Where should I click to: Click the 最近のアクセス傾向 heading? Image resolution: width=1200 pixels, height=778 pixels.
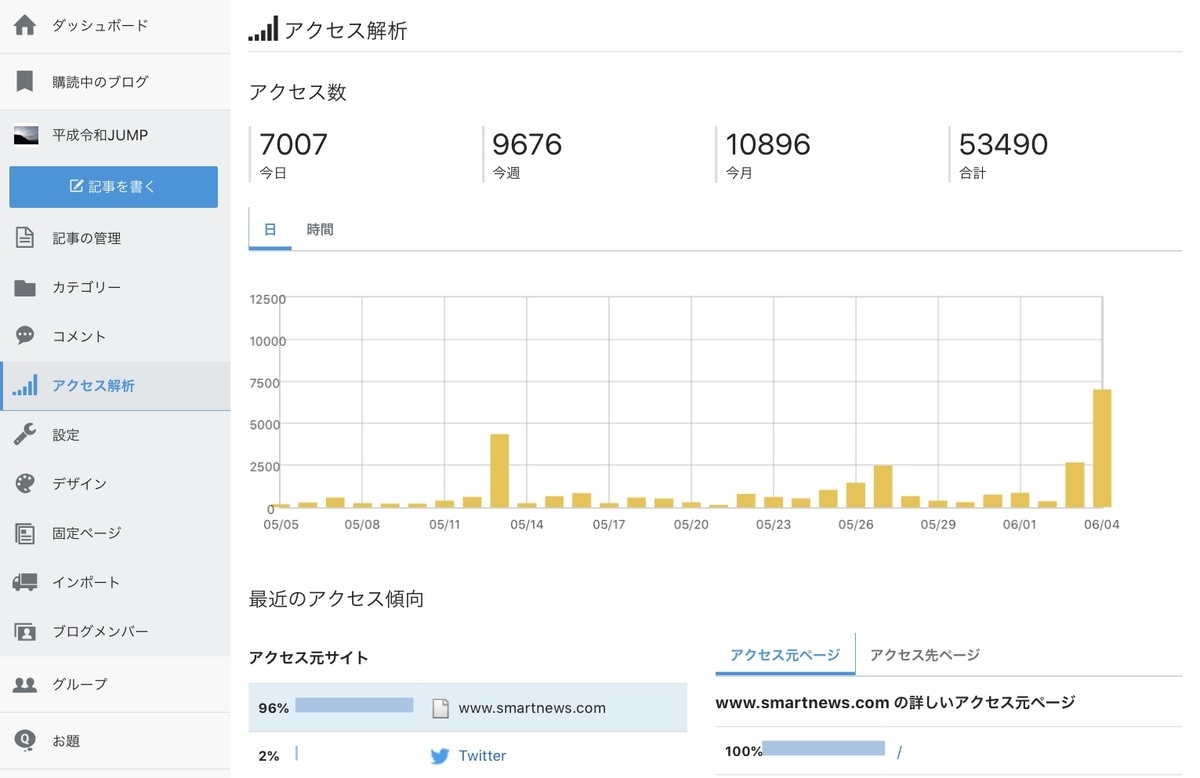[336, 599]
